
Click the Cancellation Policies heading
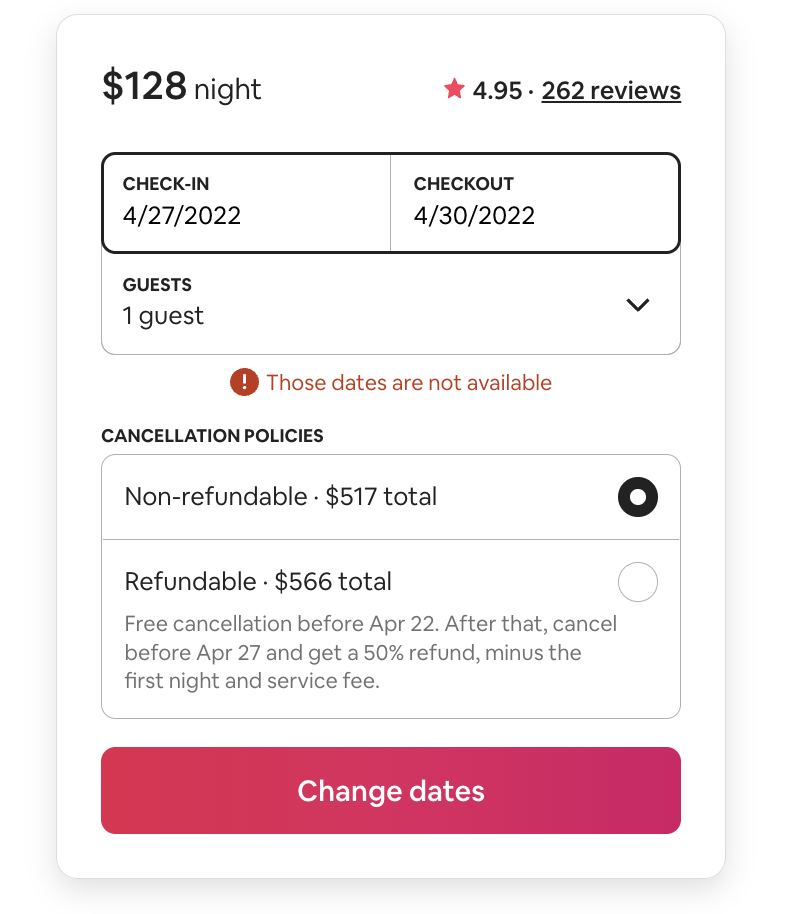[212, 436]
